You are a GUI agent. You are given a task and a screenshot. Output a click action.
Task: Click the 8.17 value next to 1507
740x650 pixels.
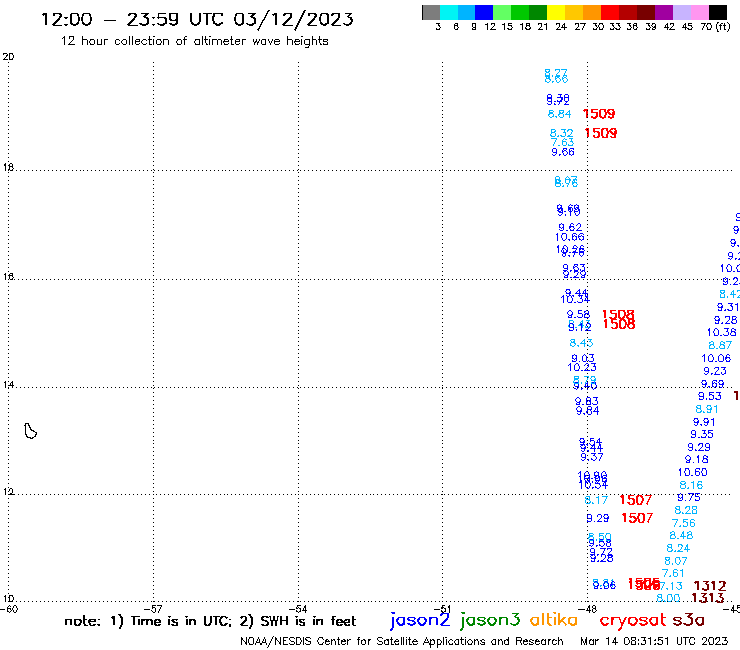pyautogui.click(x=597, y=500)
